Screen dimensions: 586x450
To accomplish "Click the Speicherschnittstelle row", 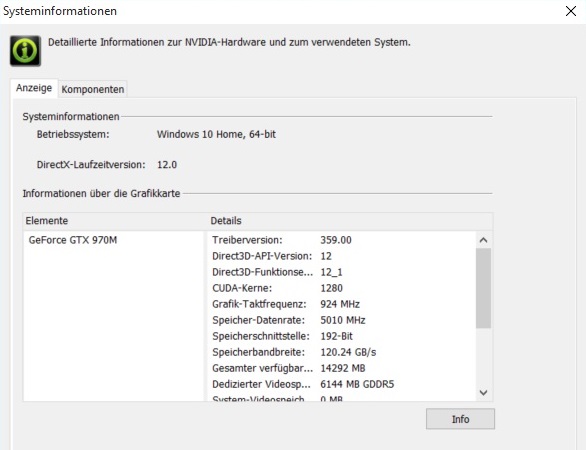I will [342, 336].
